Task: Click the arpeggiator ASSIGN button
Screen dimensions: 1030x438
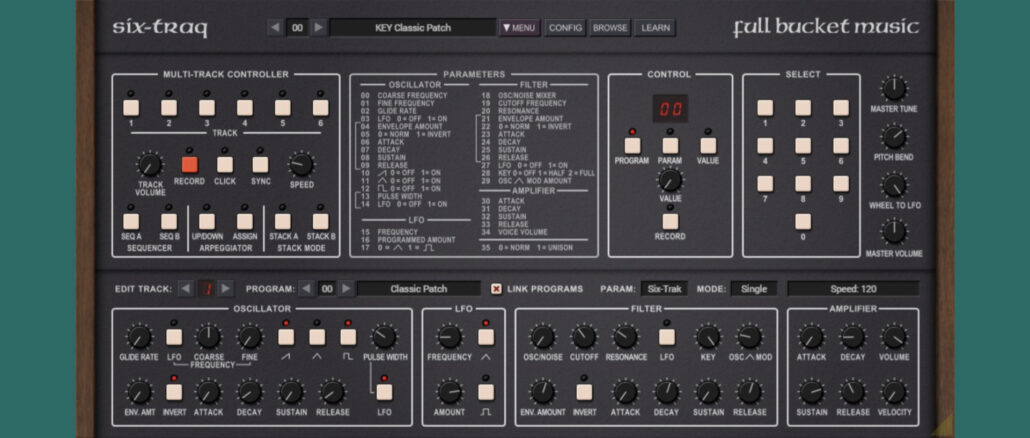Action: [x=245, y=221]
